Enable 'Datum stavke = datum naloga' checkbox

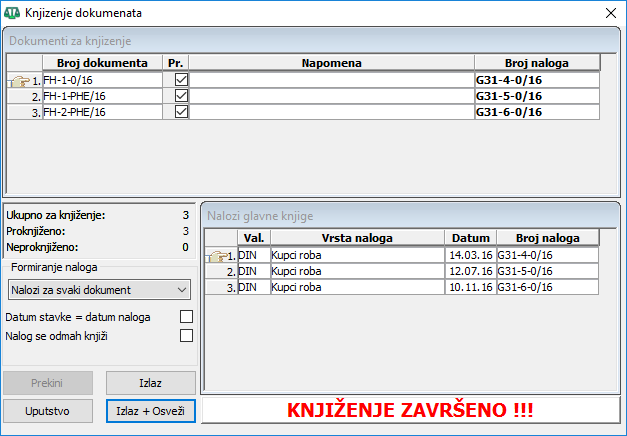tap(185, 317)
